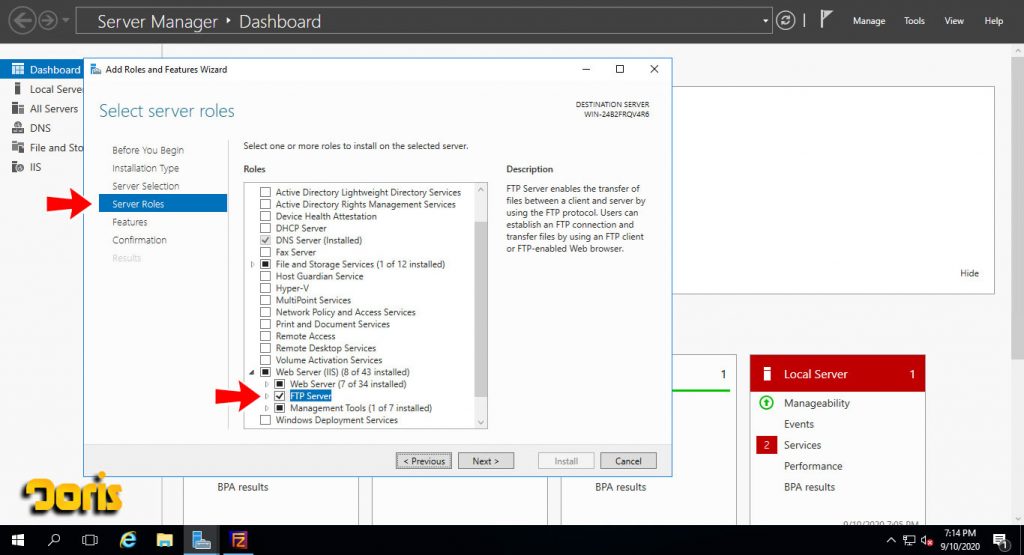Check Active Directory Rights Management Services
This screenshot has height=555, width=1024.
click(x=265, y=204)
